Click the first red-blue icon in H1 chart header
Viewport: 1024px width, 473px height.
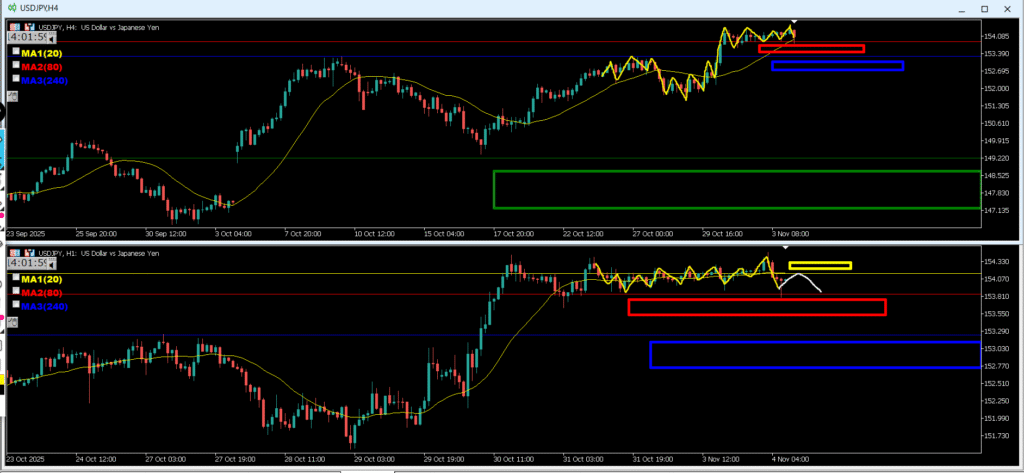pos(15,251)
